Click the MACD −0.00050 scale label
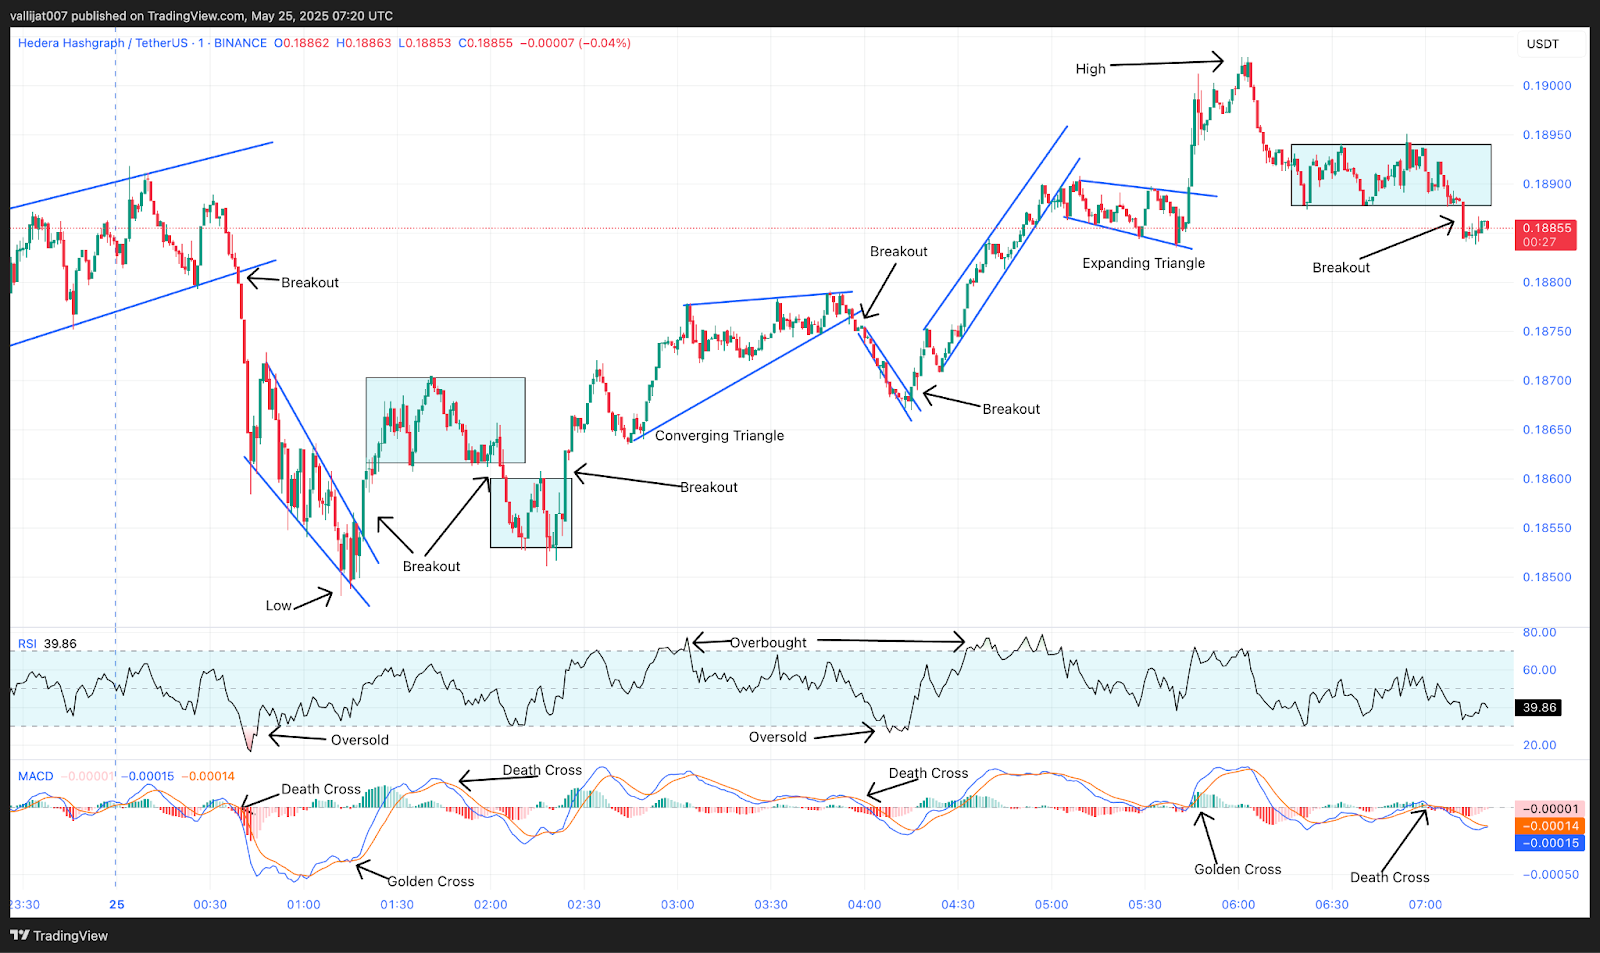Viewport: 1600px width, 953px height. point(1550,875)
